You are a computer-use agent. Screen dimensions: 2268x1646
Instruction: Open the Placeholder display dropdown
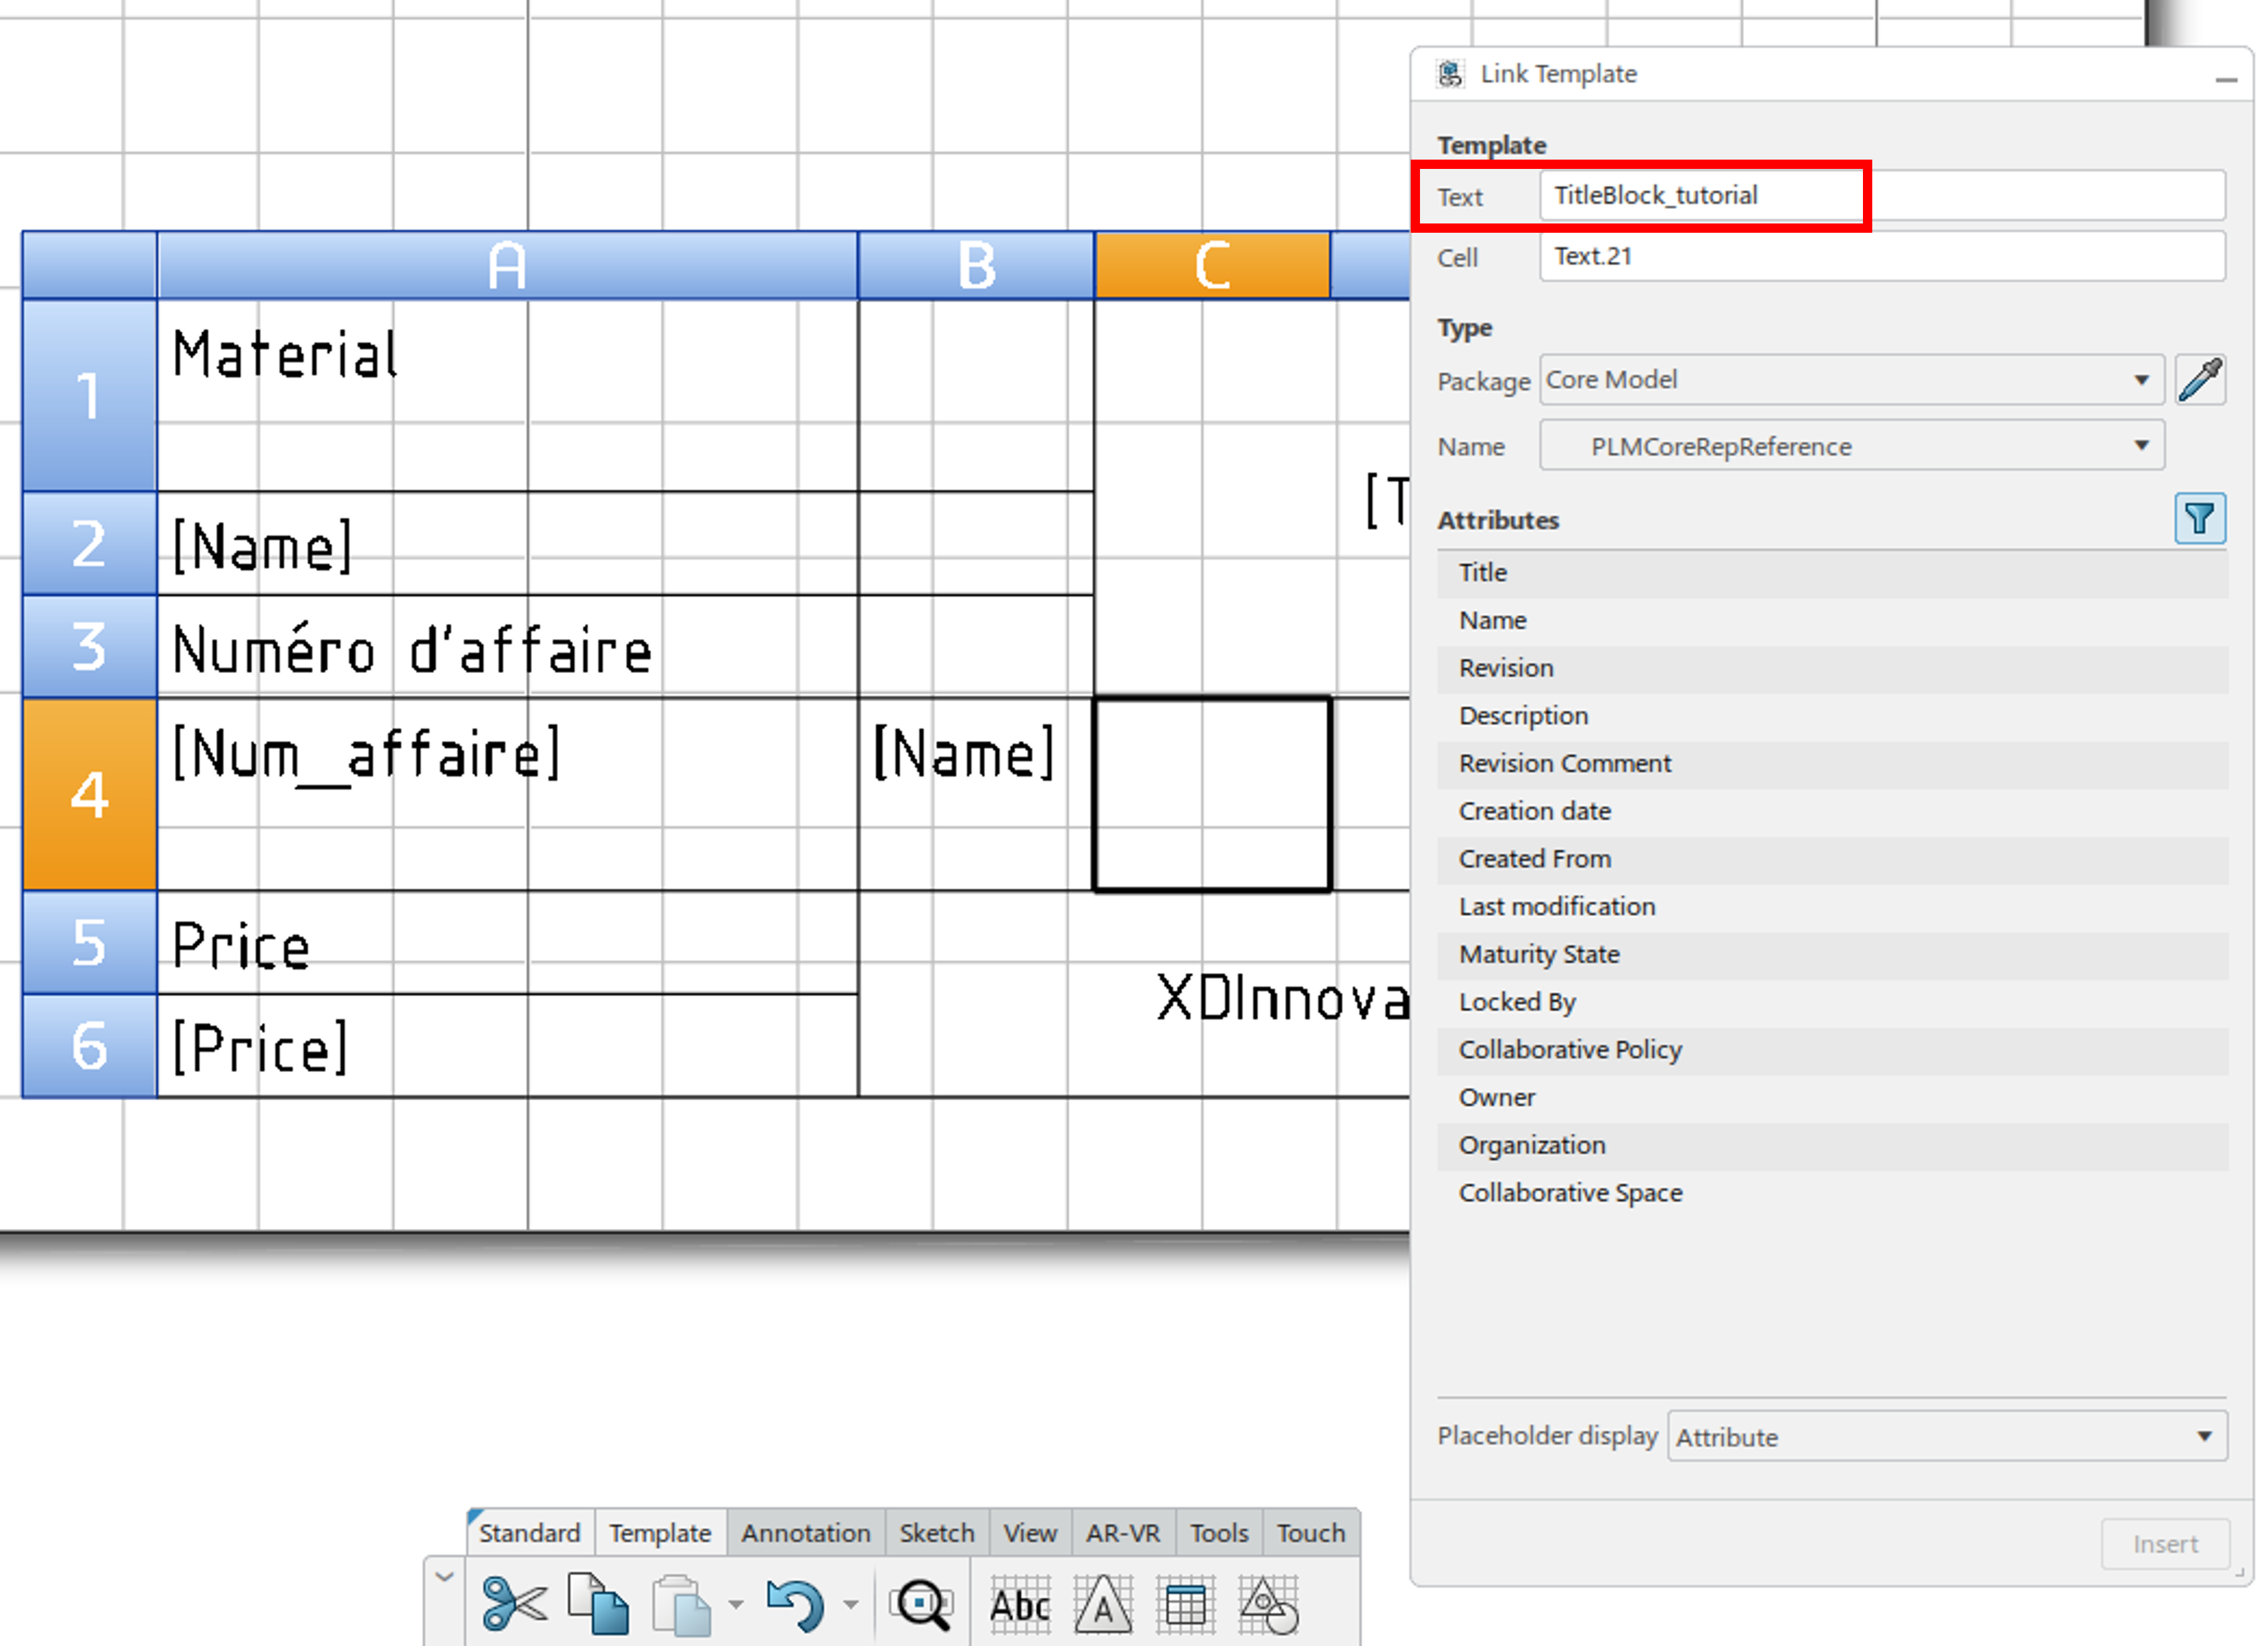click(x=2205, y=1436)
